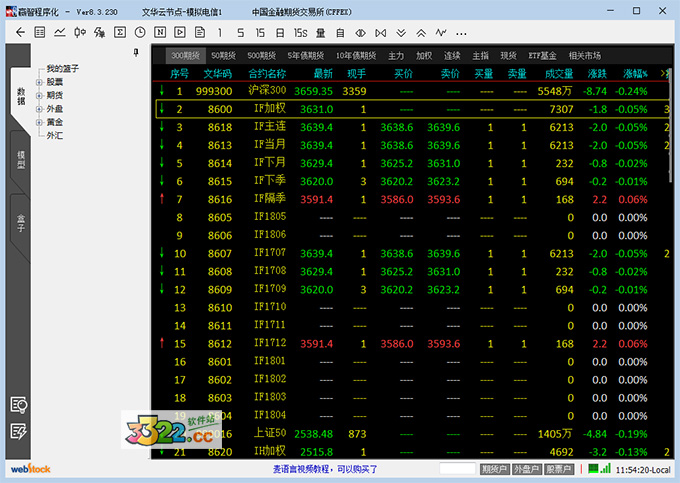Image resolution: width=680 pixels, height=483 pixels.
Task: Switch to the 盒子 side tab
Action: pyautogui.click(x=21, y=223)
